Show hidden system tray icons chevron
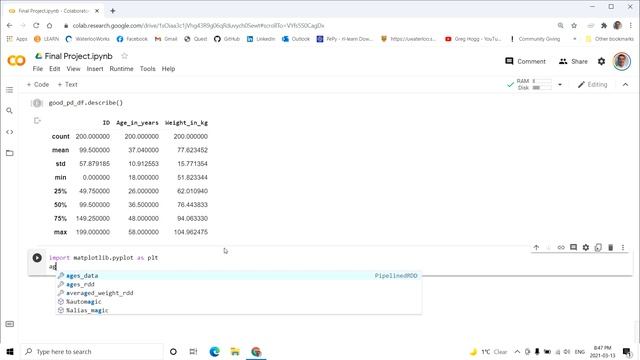 tap(517, 351)
